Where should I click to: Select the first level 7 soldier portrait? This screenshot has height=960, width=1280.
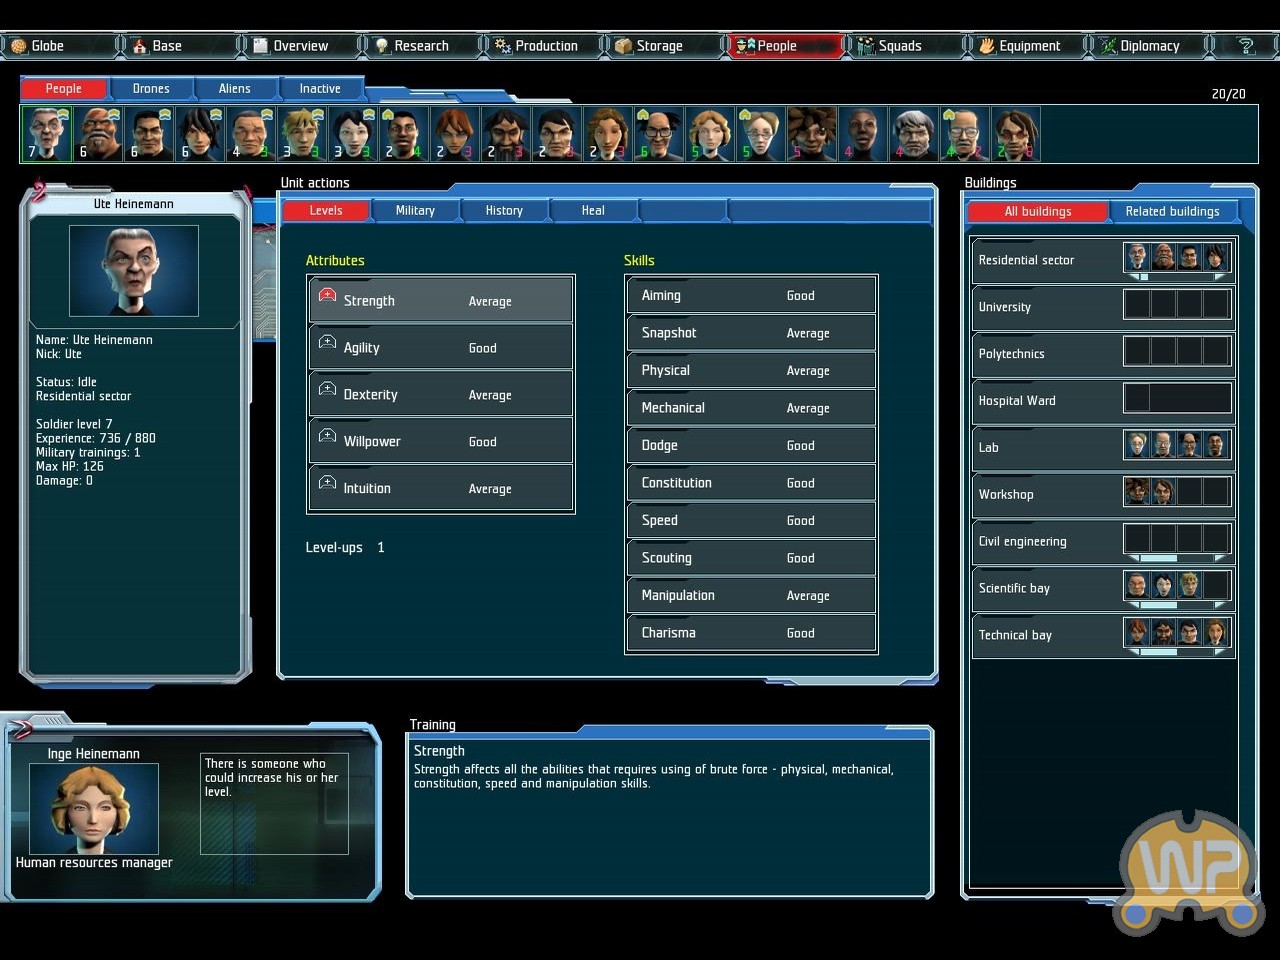(x=46, y=134)
